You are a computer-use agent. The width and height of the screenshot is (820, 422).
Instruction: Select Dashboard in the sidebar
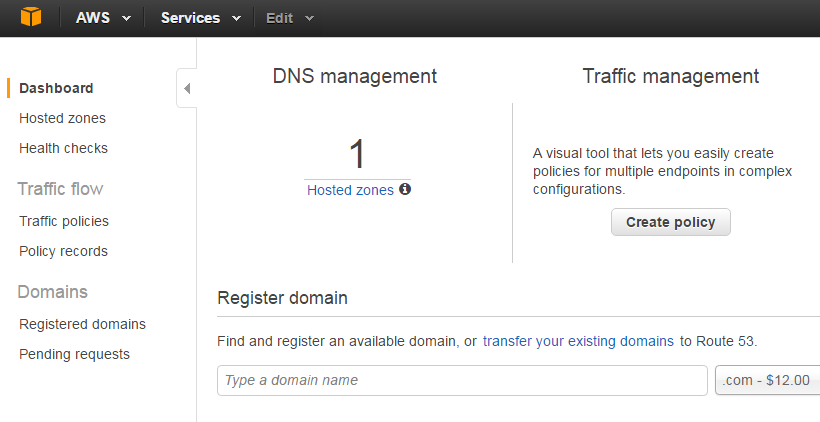click(x=56, y=88)
